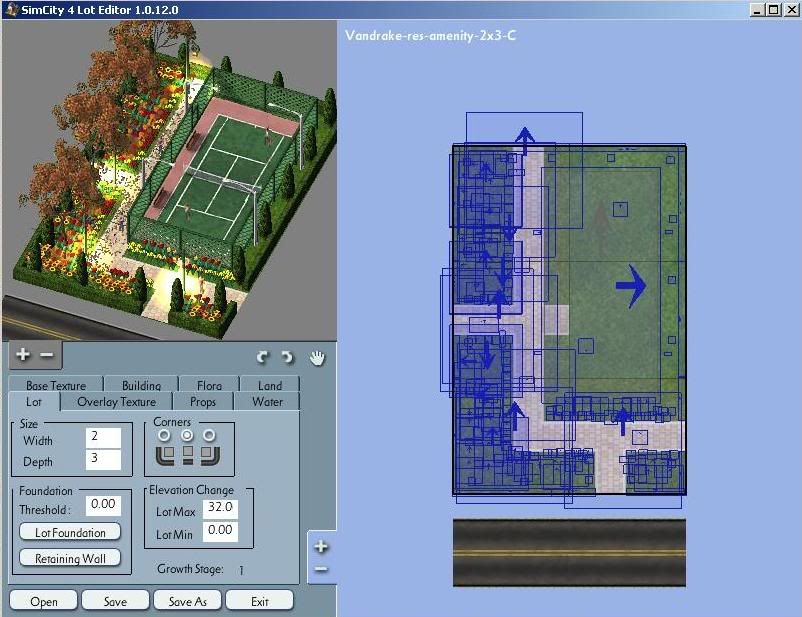The width and height of the screenshot is (802, 617).
Task: Click the 3D lot preview image
Action: tap(169, 181)
